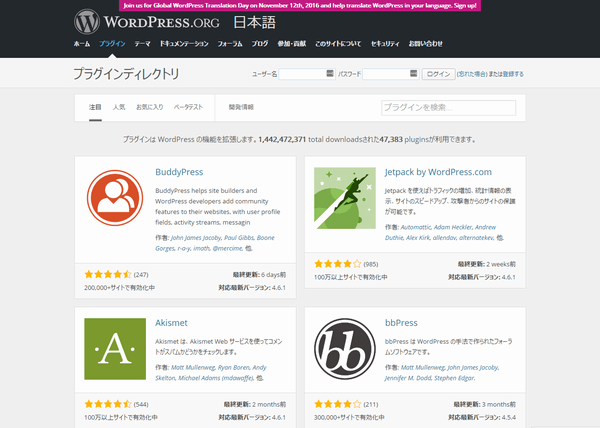Click the 忘れた場合 link
This screenshot has height=428, width=600.
point(472,74)
